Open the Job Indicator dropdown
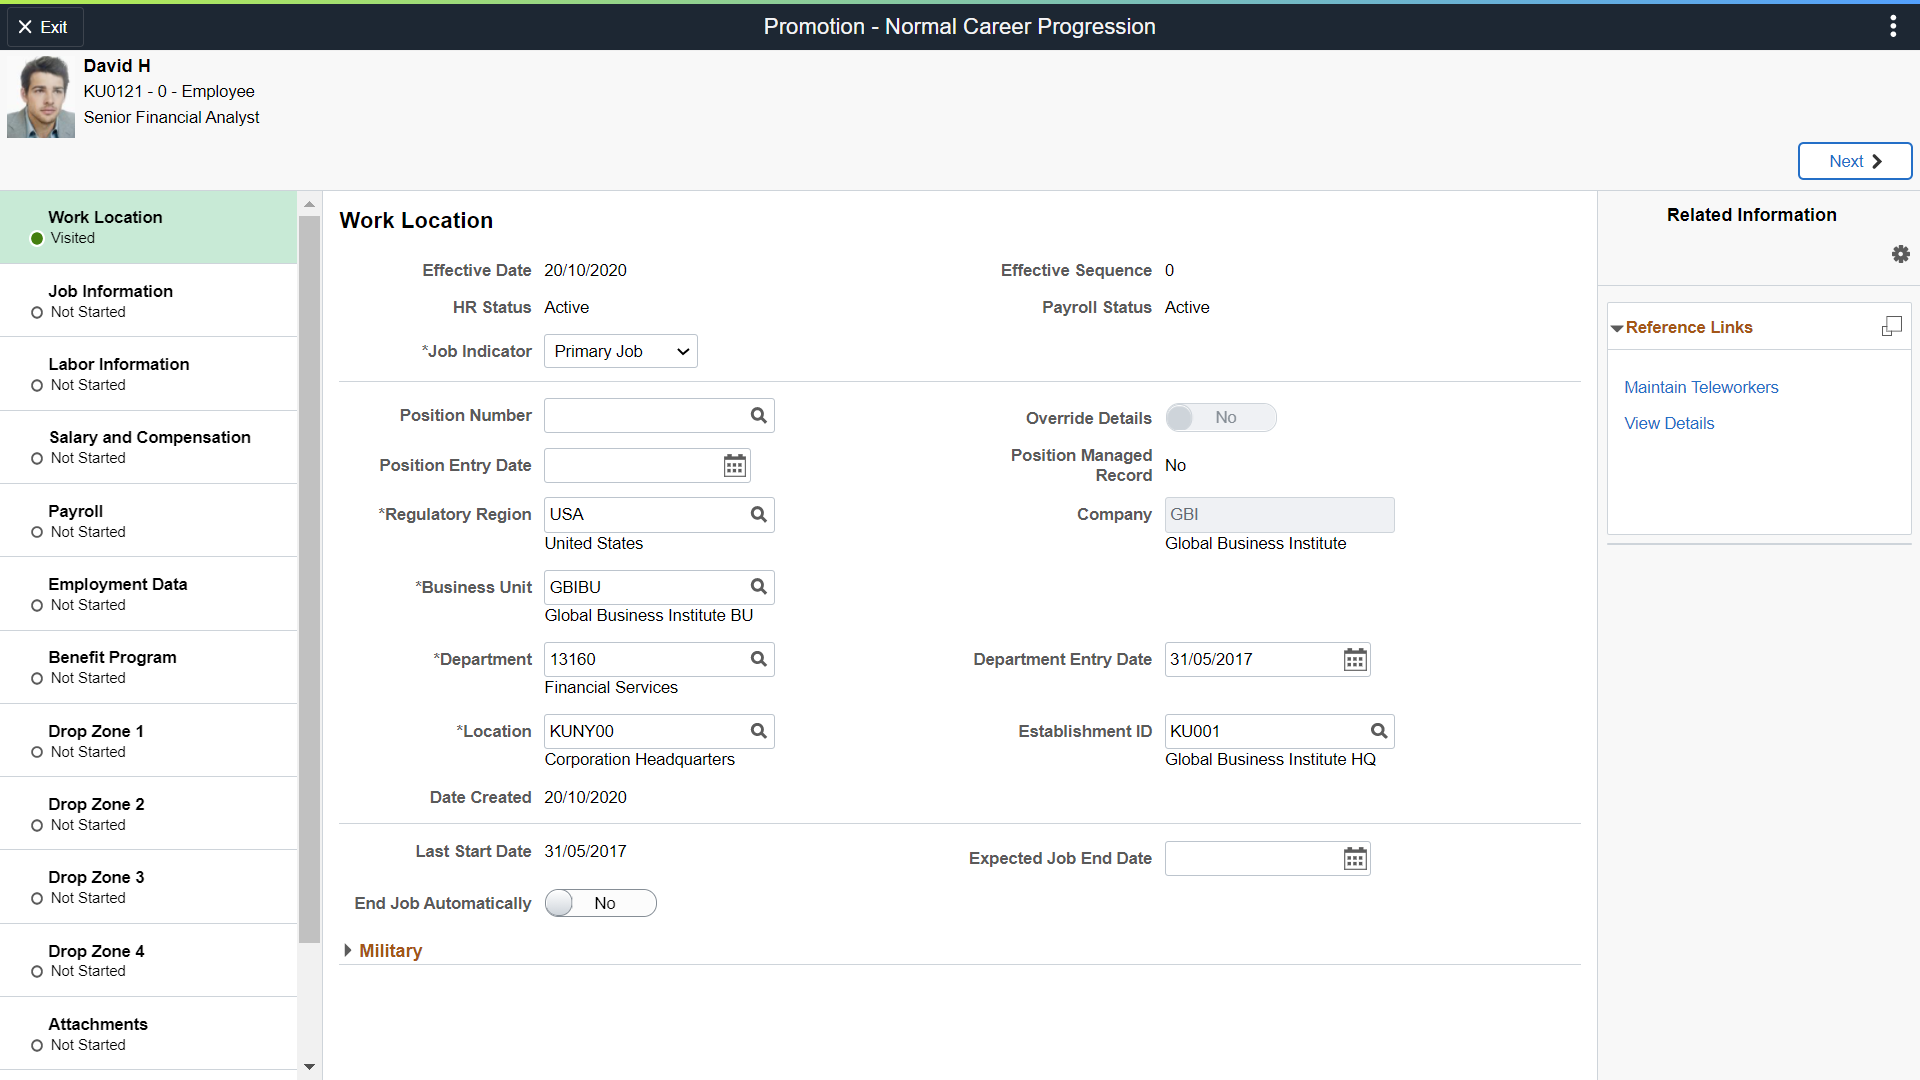 coord(621,352)
